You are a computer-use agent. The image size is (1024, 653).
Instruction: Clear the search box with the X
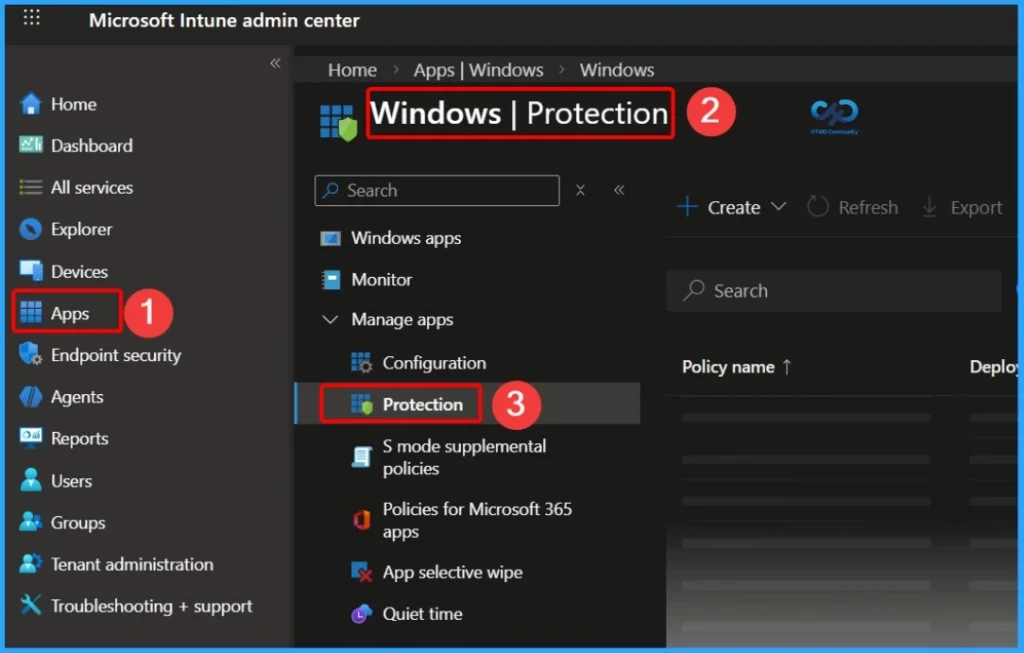580,190
